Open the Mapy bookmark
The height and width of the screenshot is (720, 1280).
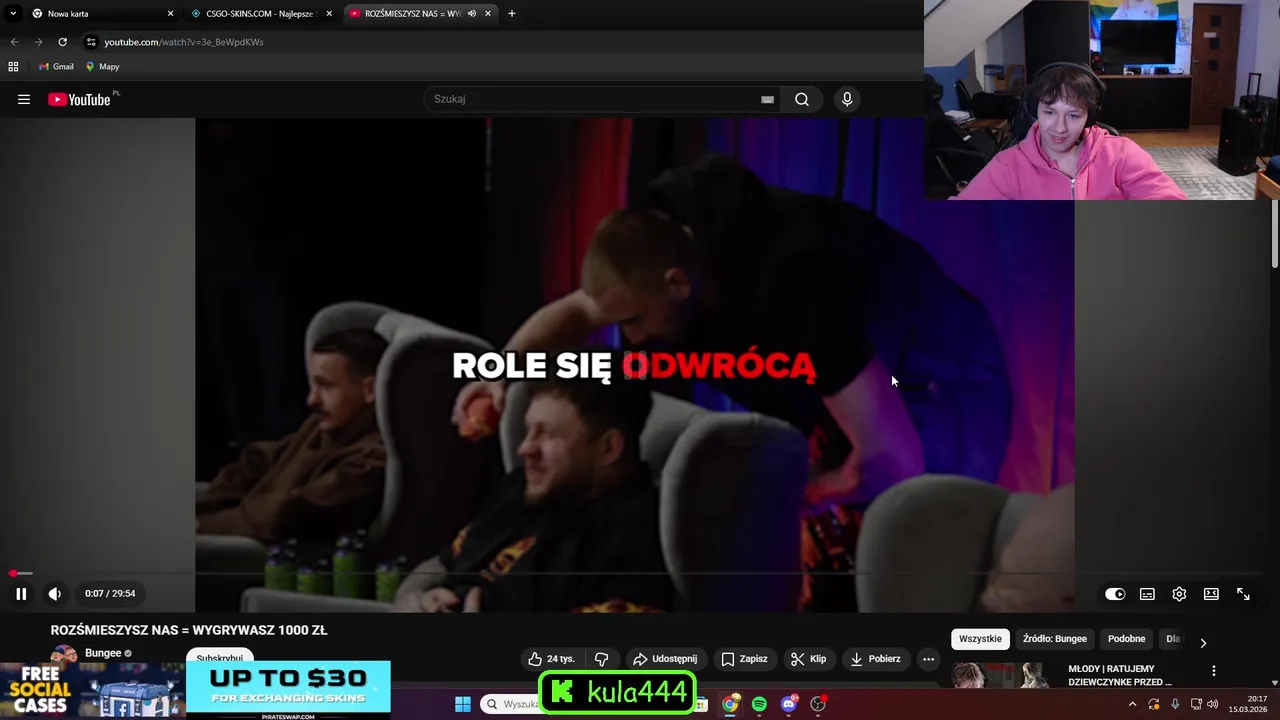pos(102,67)
